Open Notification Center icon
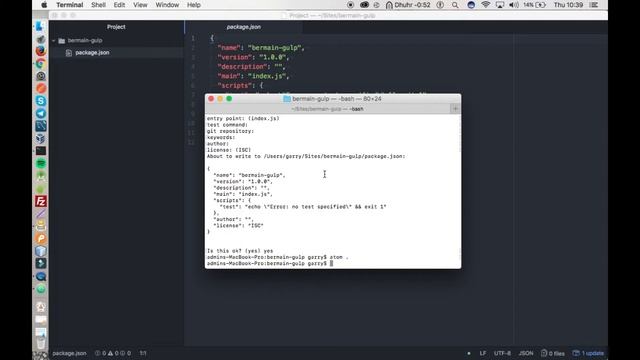The image size is (640, 360). pos(594,5)
